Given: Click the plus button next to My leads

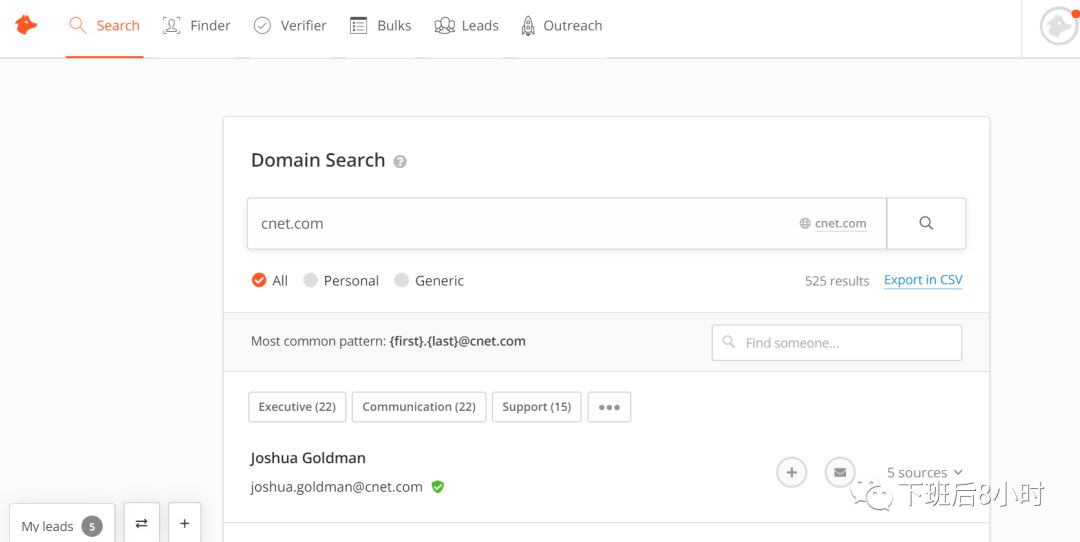Looking at the screenshot, I should tap(185, 524).
